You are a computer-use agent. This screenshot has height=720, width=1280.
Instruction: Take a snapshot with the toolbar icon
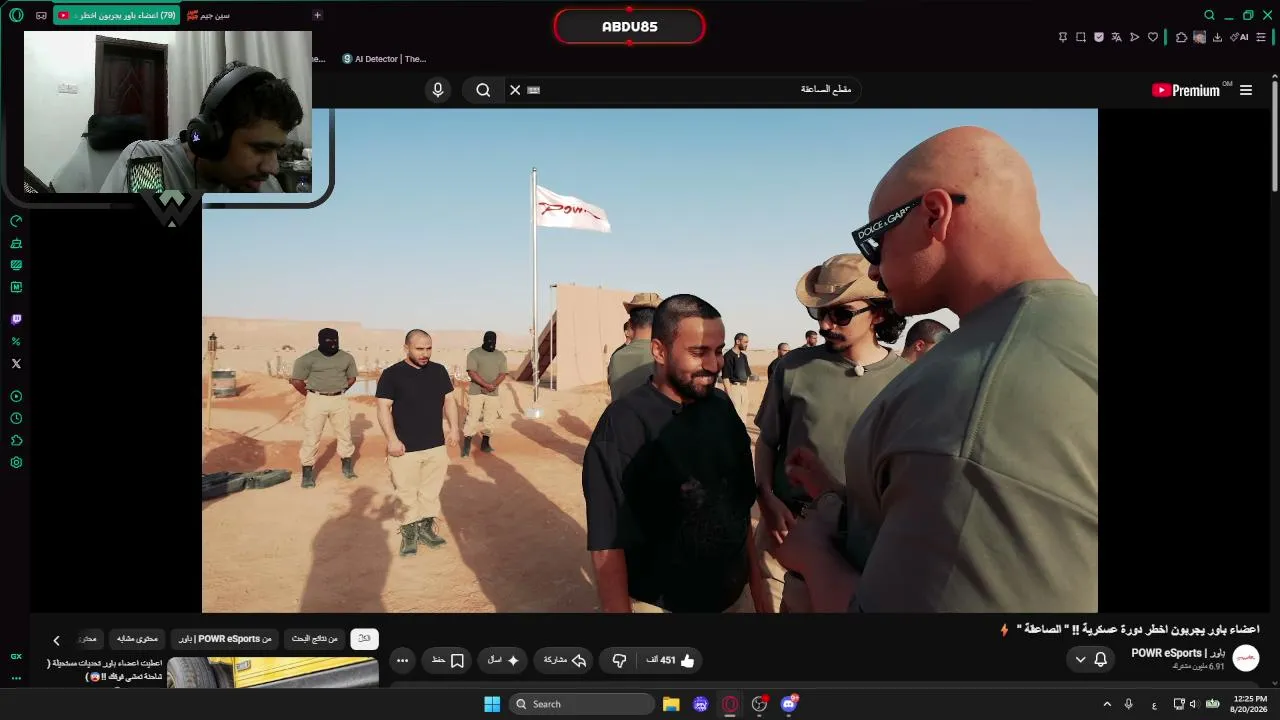1081,37
